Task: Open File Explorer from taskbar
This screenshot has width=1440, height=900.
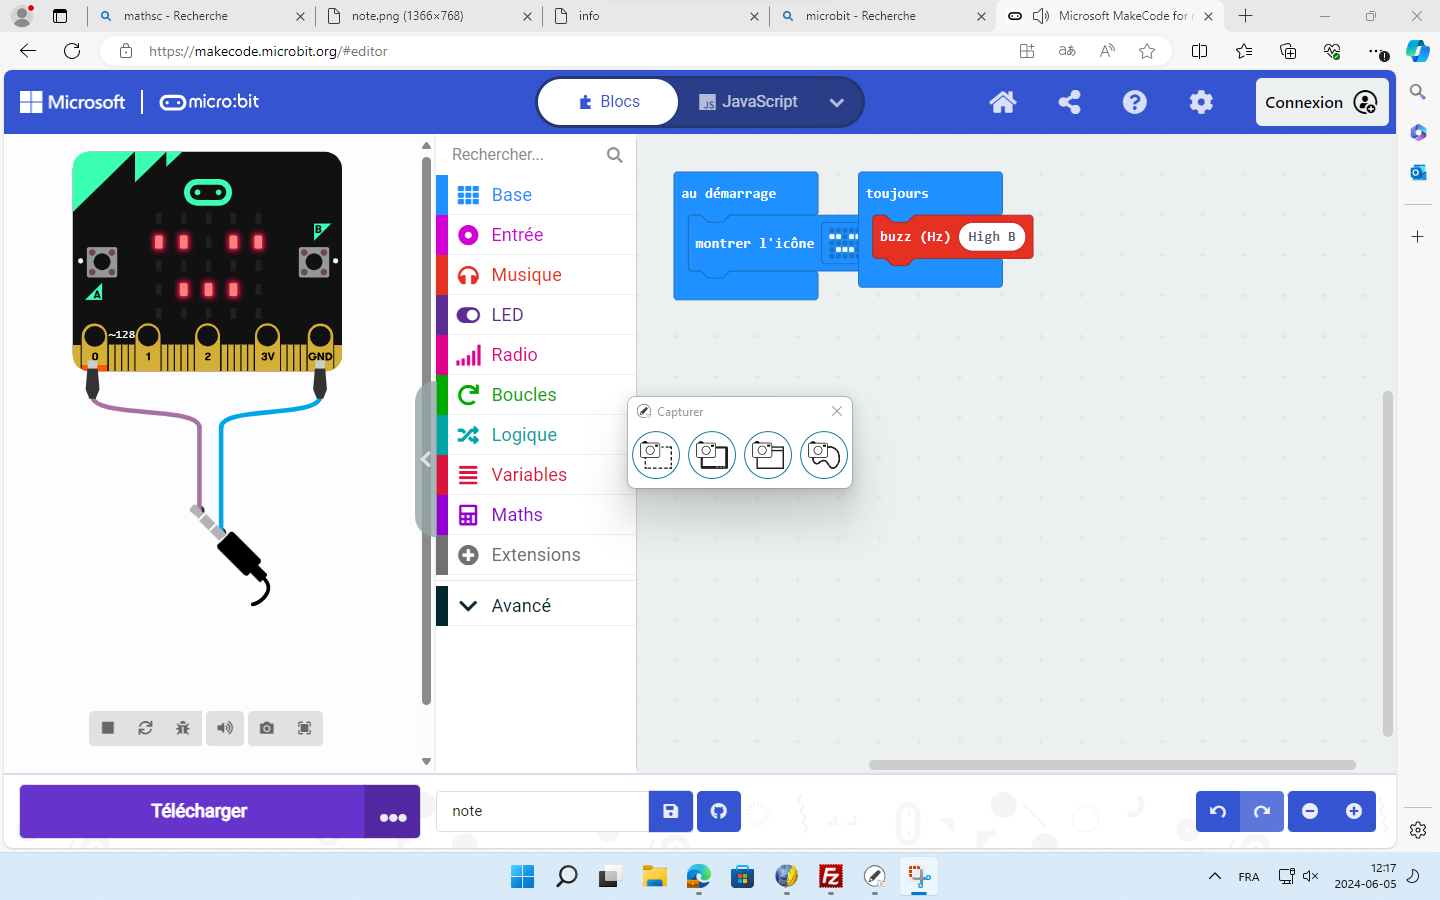Action: pos(654,877)
